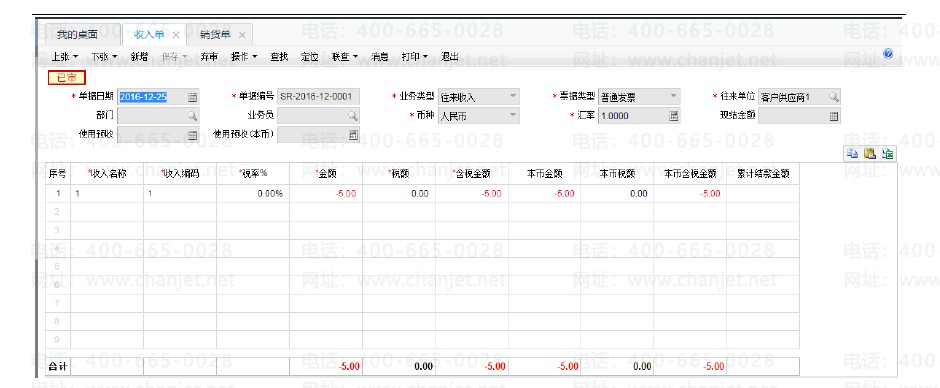The image size is (940, 388).
Task: Open the 操作 dropdown menu
Action: point(244,57)
